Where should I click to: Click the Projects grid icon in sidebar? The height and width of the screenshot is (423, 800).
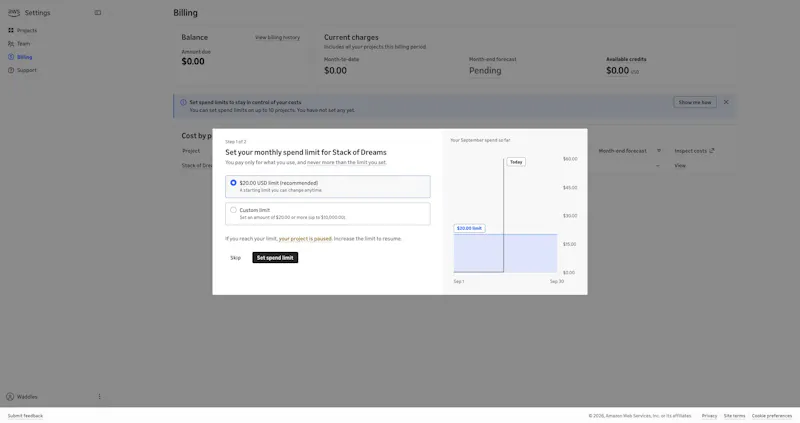click(11, 30)
